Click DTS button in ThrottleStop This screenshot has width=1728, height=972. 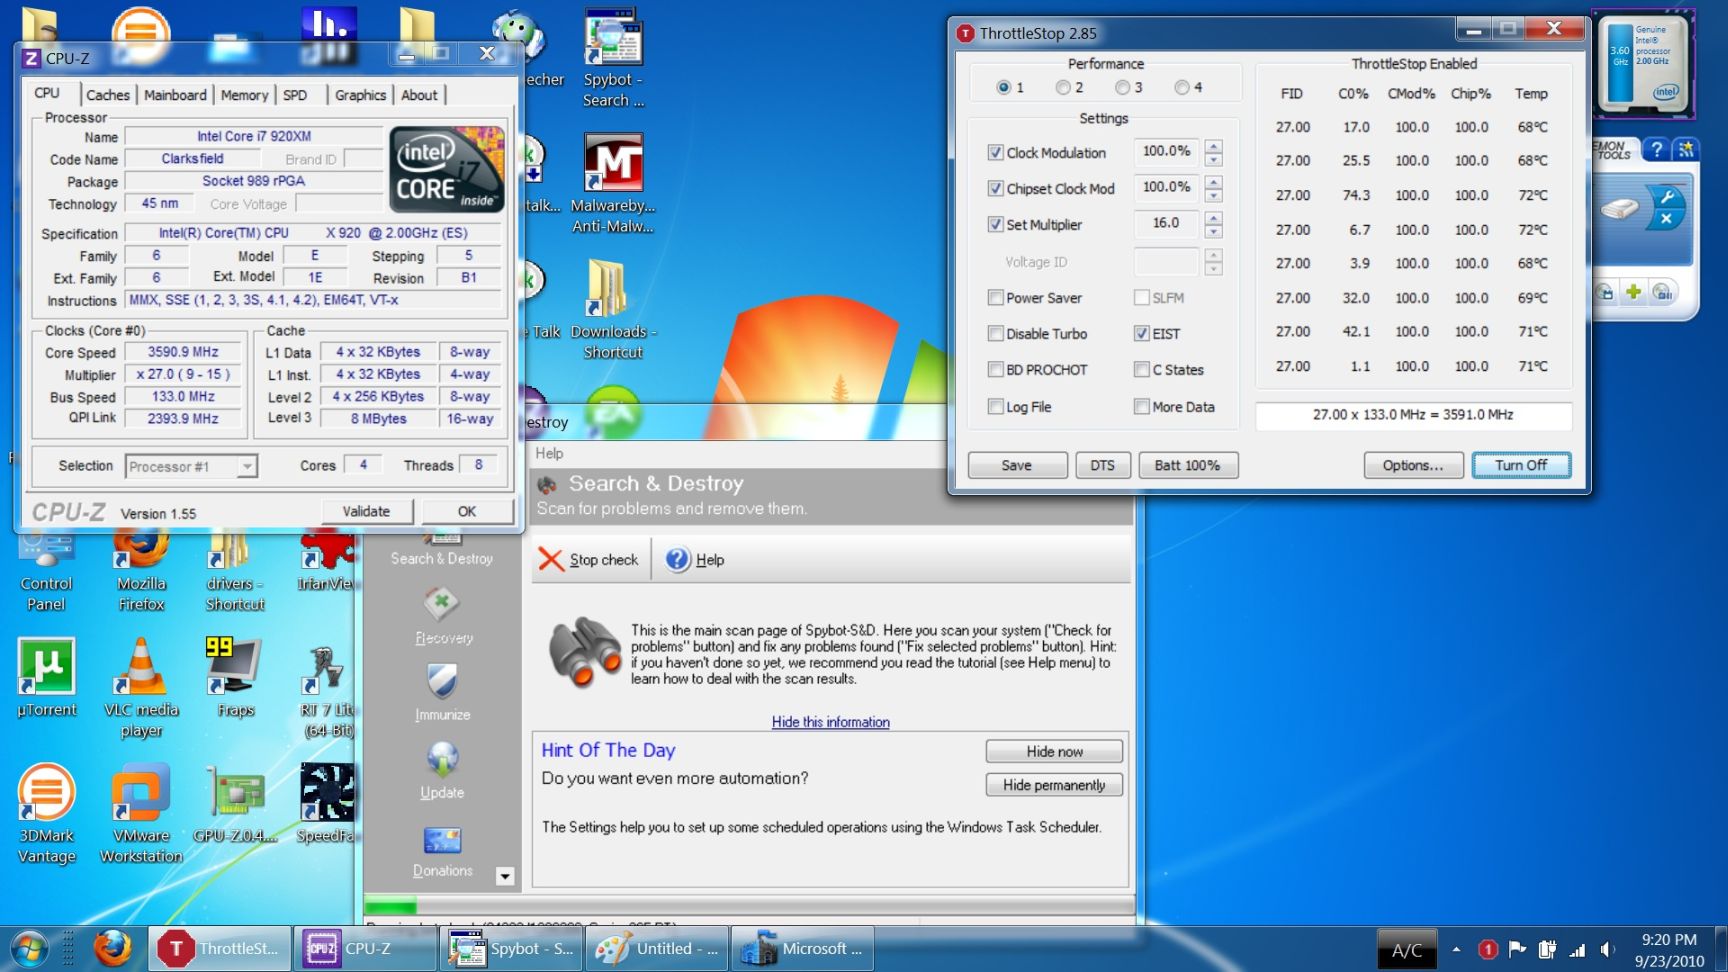pyautogui.click(x=1102, y=465)
